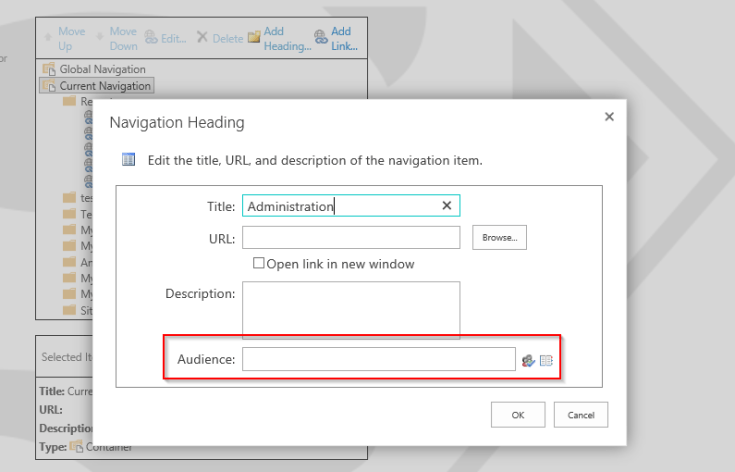Click the Edit toolbar icon

151,38
